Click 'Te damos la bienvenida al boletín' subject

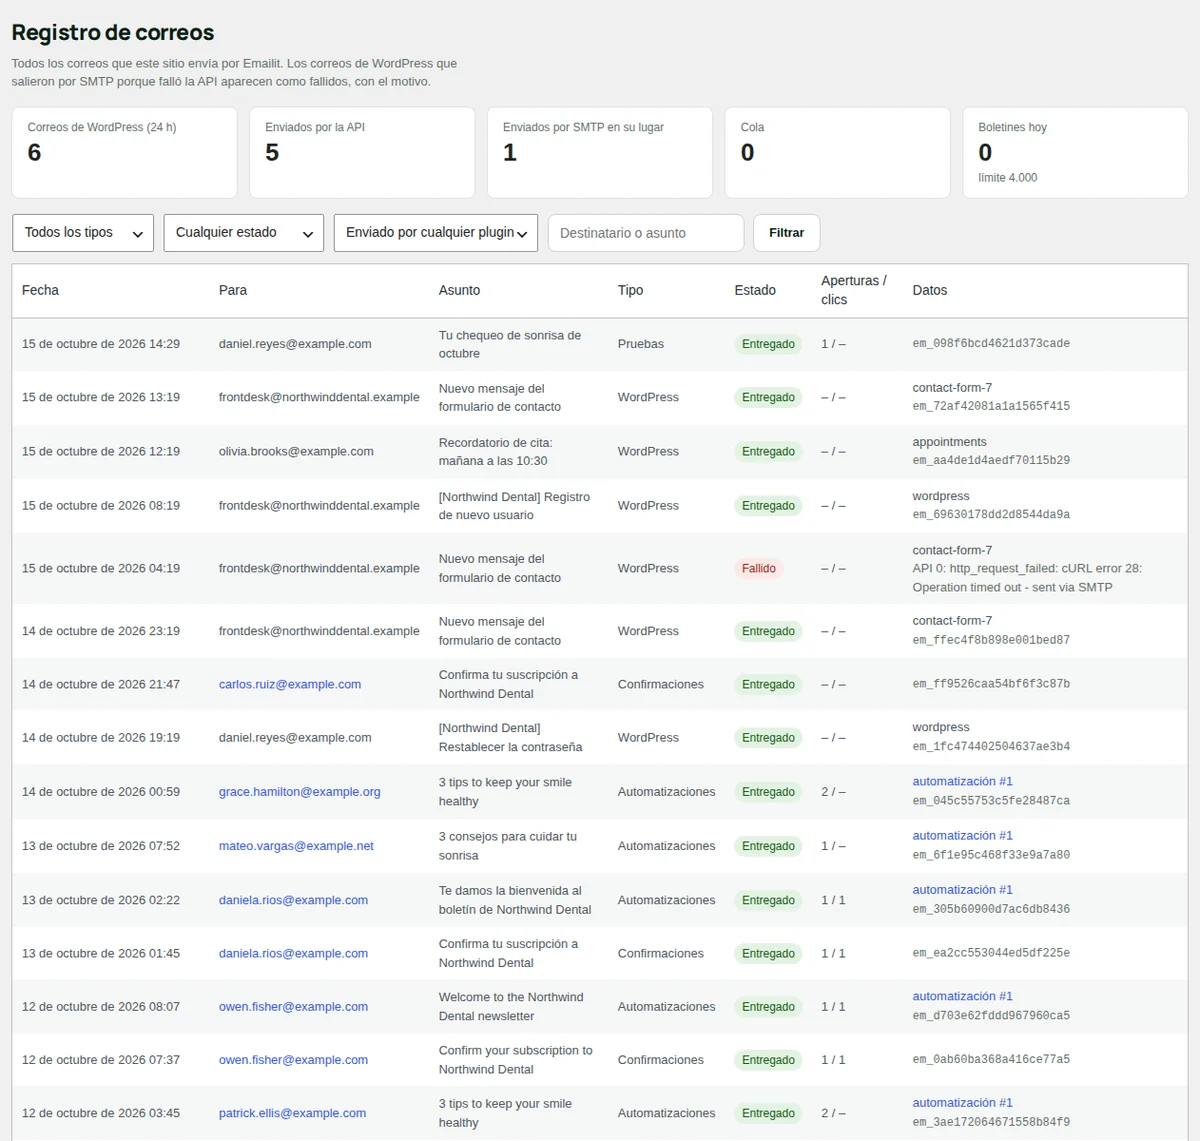515,900
